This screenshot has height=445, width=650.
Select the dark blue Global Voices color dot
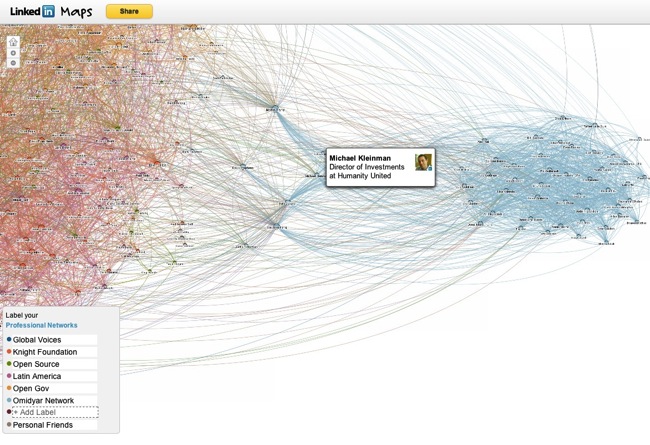[x=9, y=339]
